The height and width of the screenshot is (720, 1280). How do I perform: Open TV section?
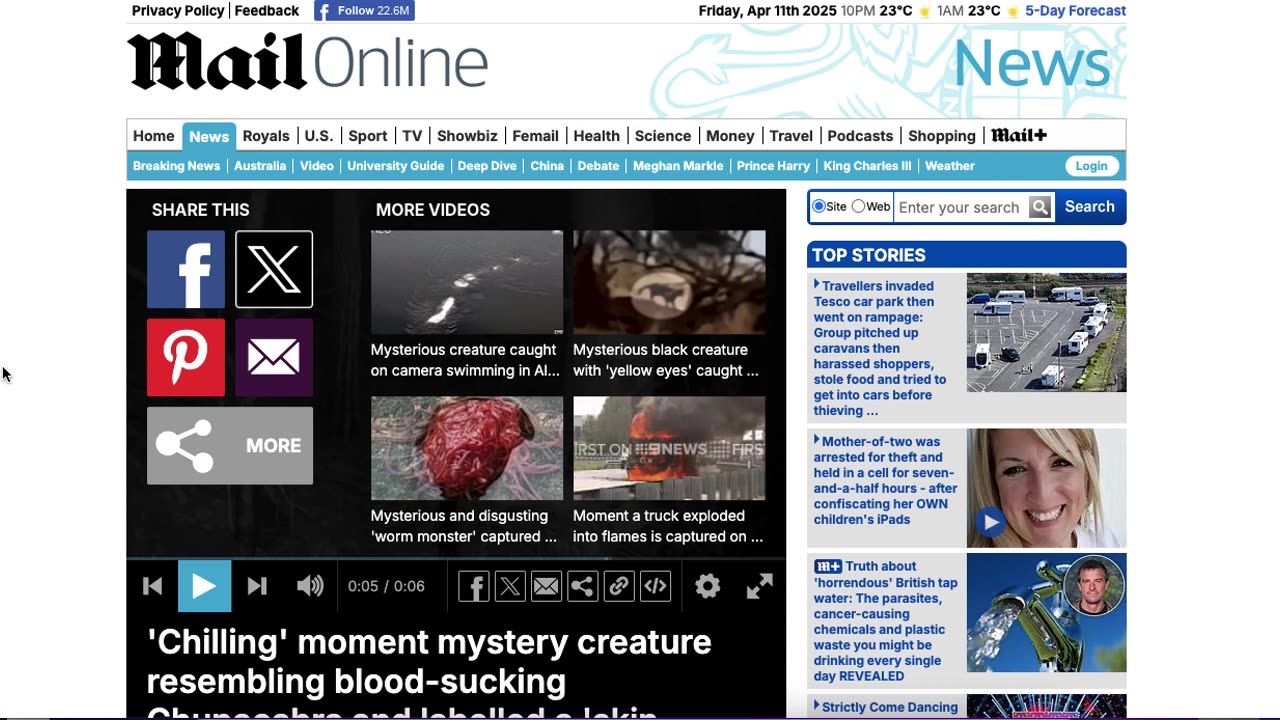pyautogui.click(x=413, y=136)
